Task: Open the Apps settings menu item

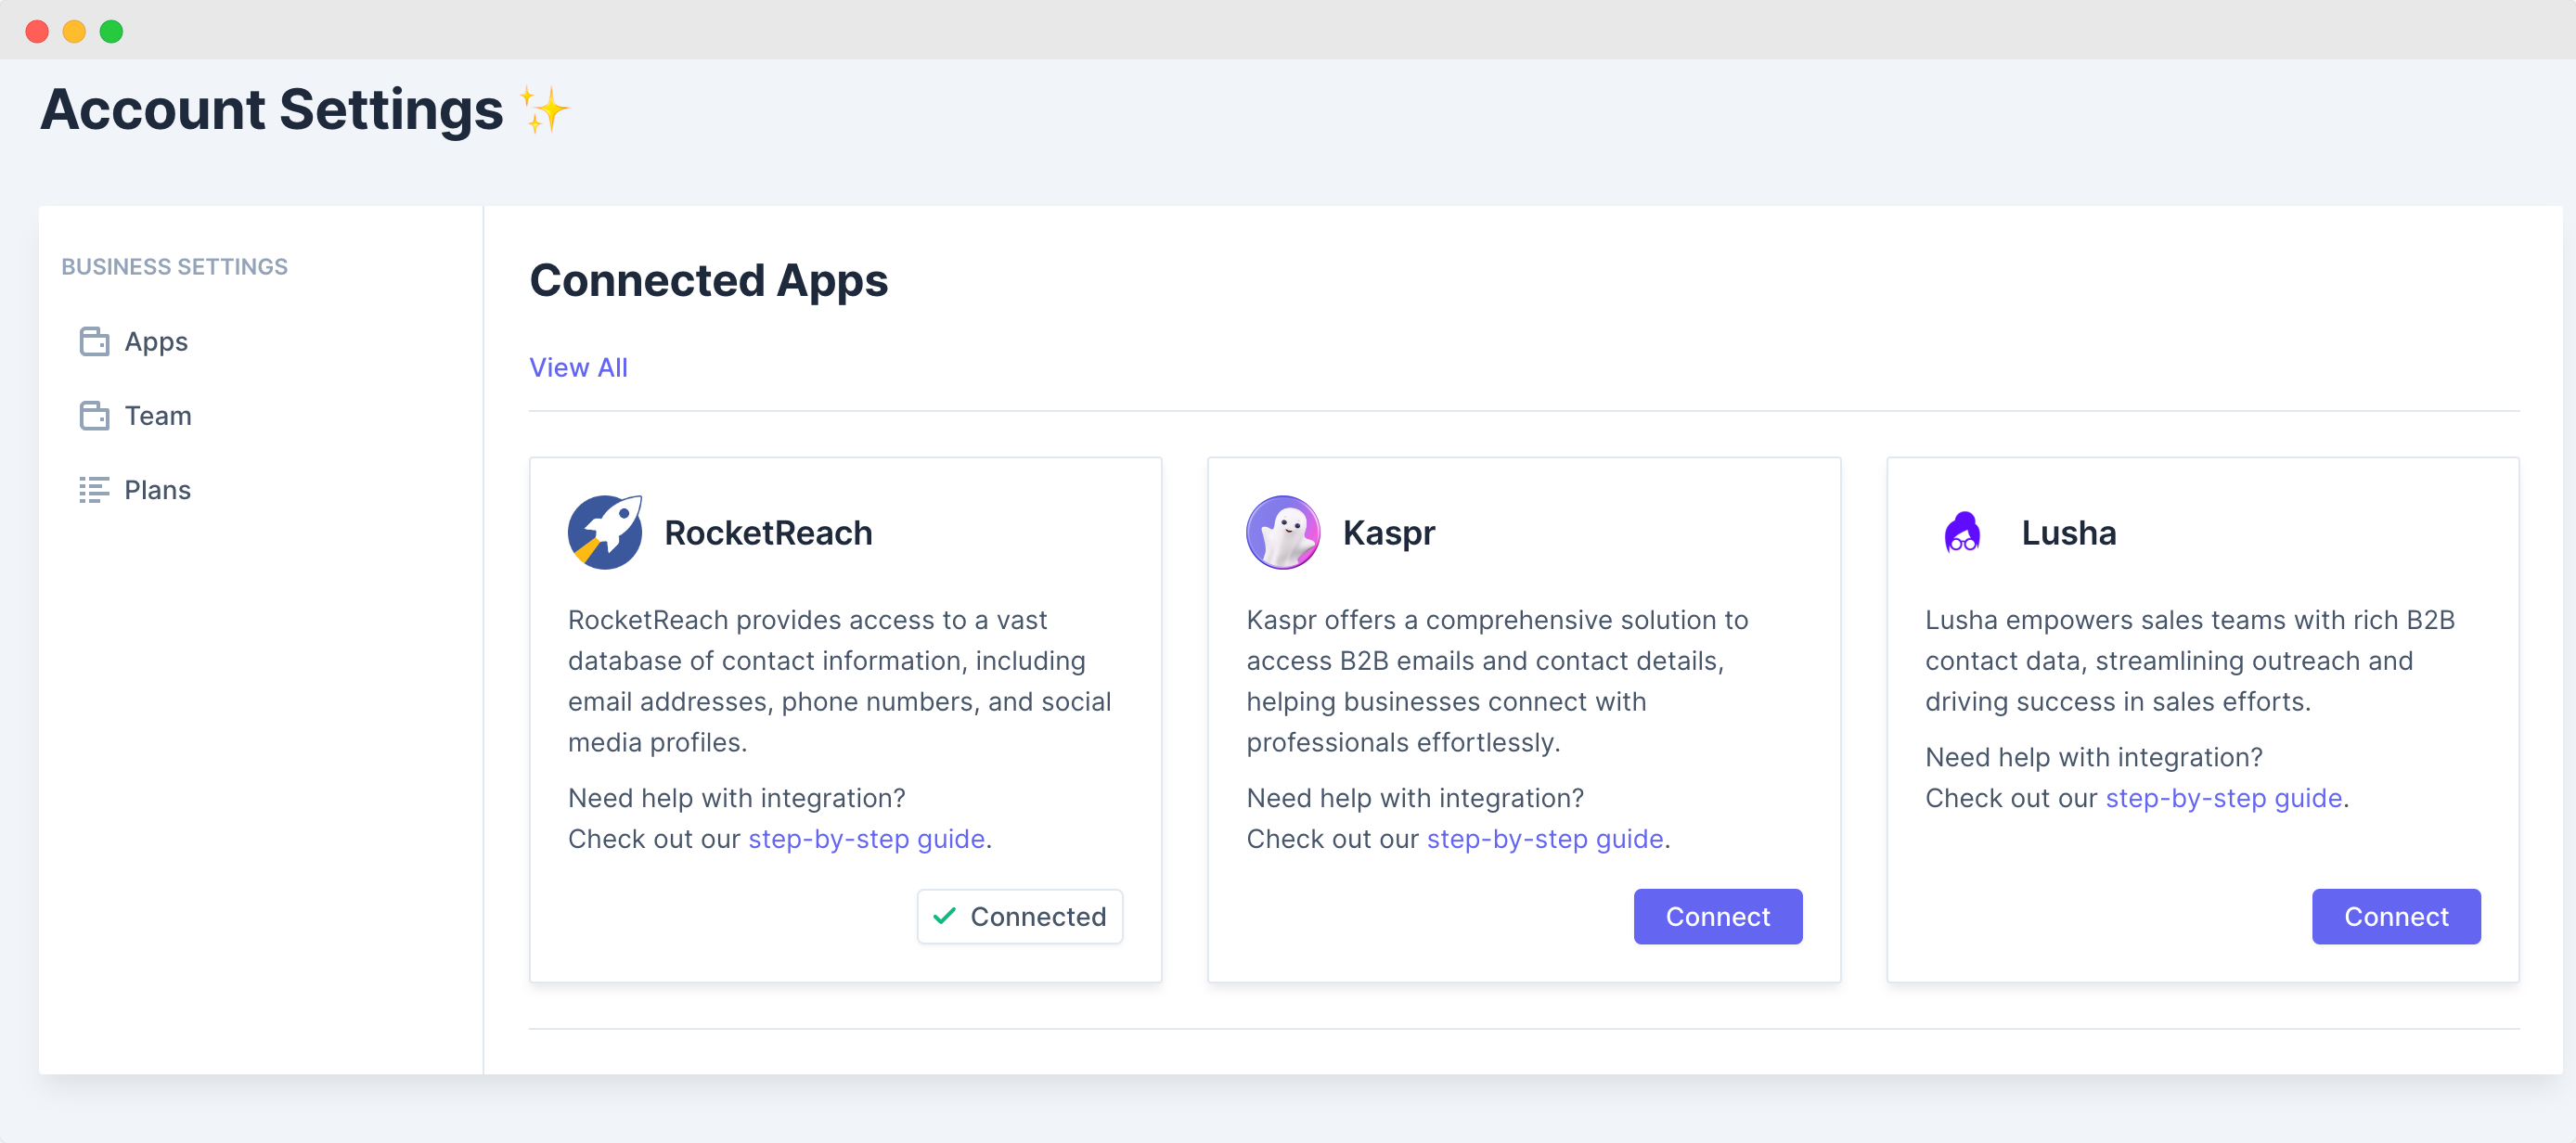Action: click(x=156, y=342)
